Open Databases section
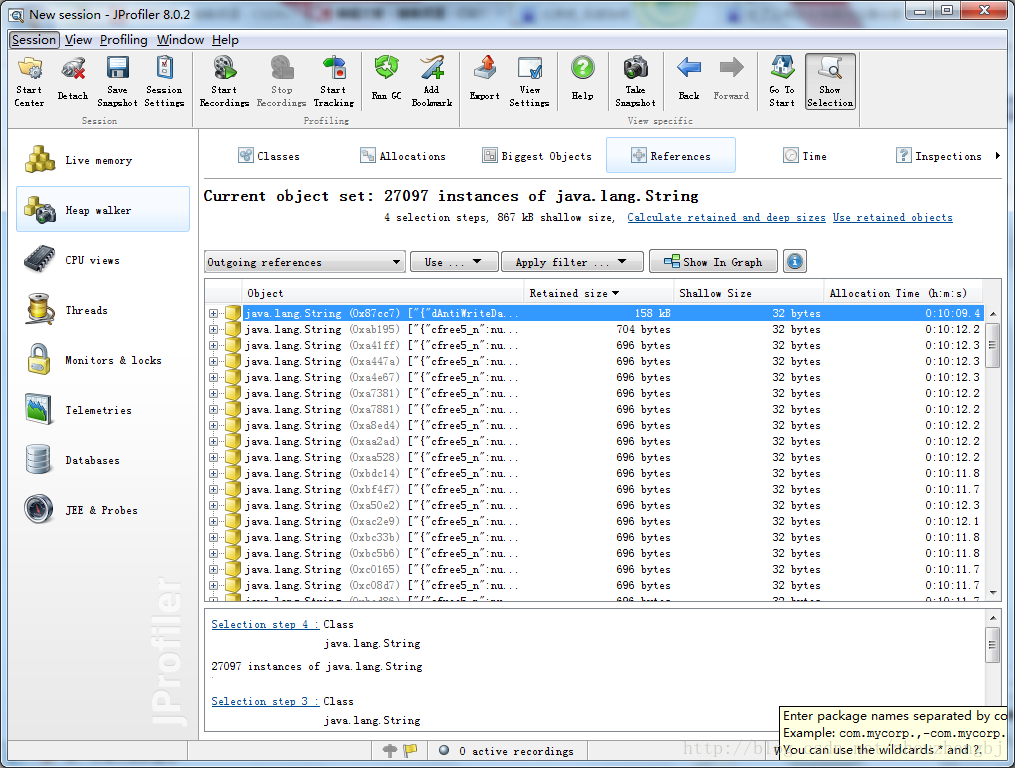The width and height of the screenshot is (1015, 768). pyautogui.click(x=103, y=460)
